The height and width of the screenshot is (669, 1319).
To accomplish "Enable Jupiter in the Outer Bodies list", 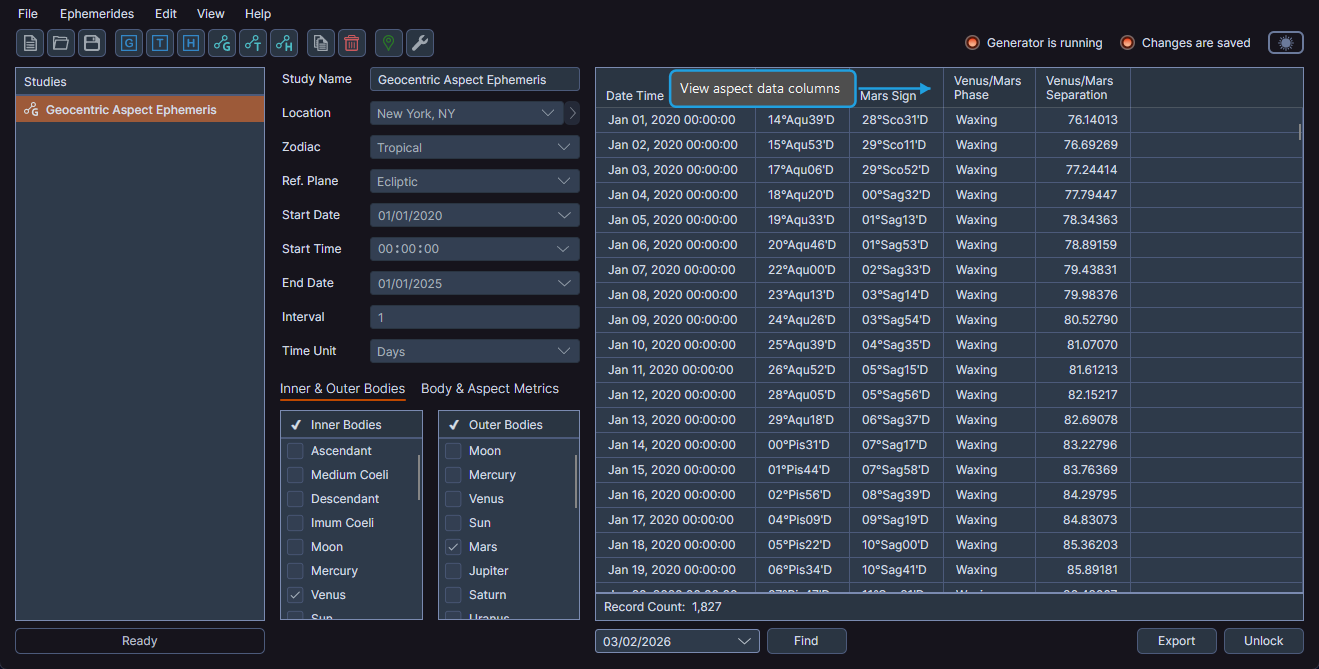I will coord(452,570).
